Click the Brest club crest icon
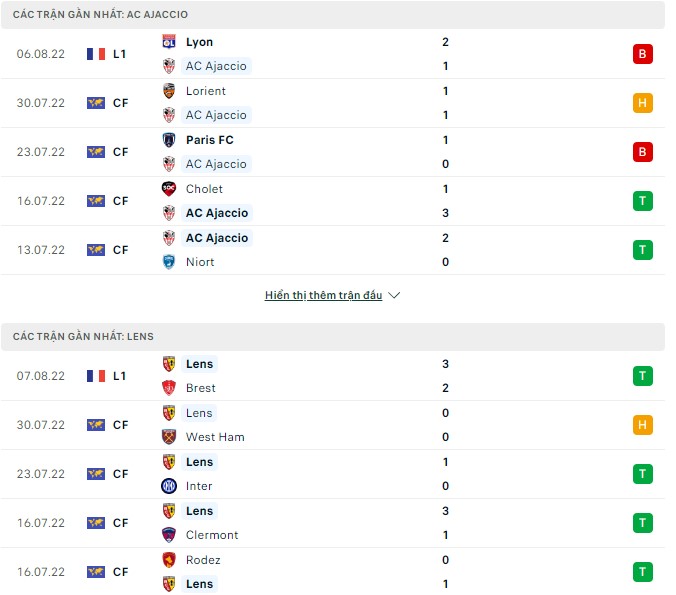The width and height of the screenshot is (676, 595). click(169, 388)
